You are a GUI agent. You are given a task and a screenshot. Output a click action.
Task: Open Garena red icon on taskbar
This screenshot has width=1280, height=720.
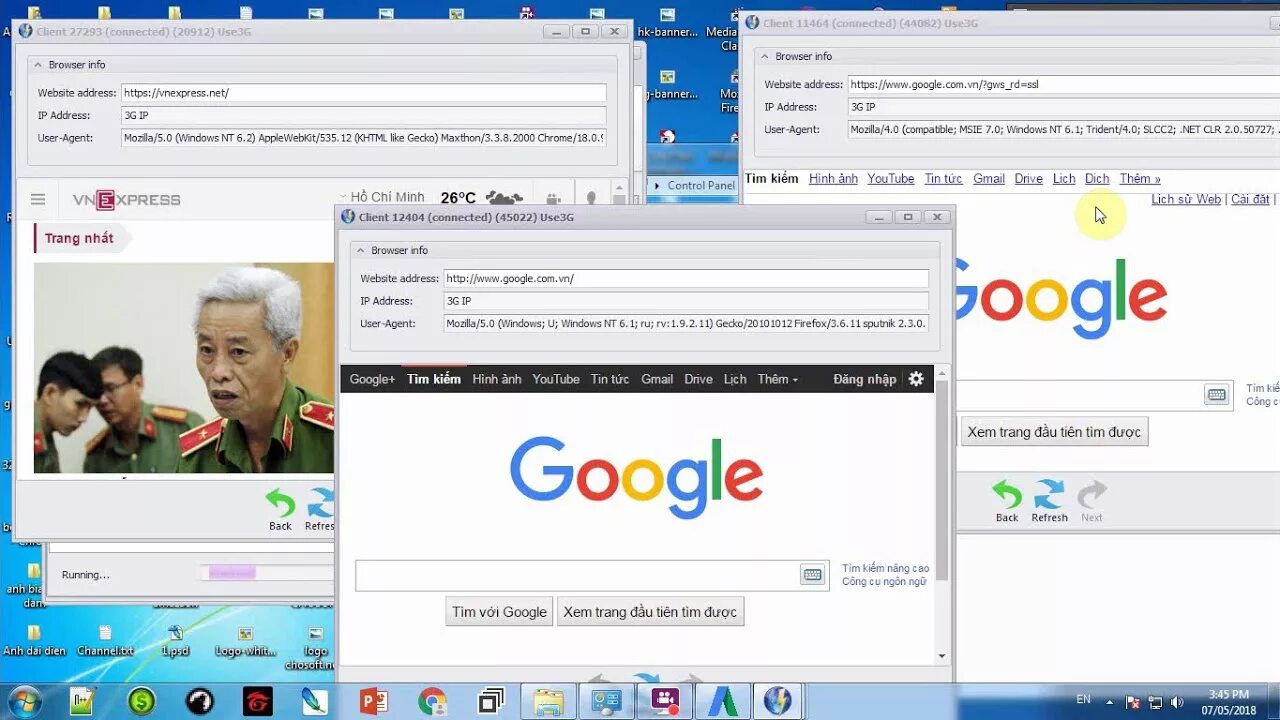[x=258, y=701]
